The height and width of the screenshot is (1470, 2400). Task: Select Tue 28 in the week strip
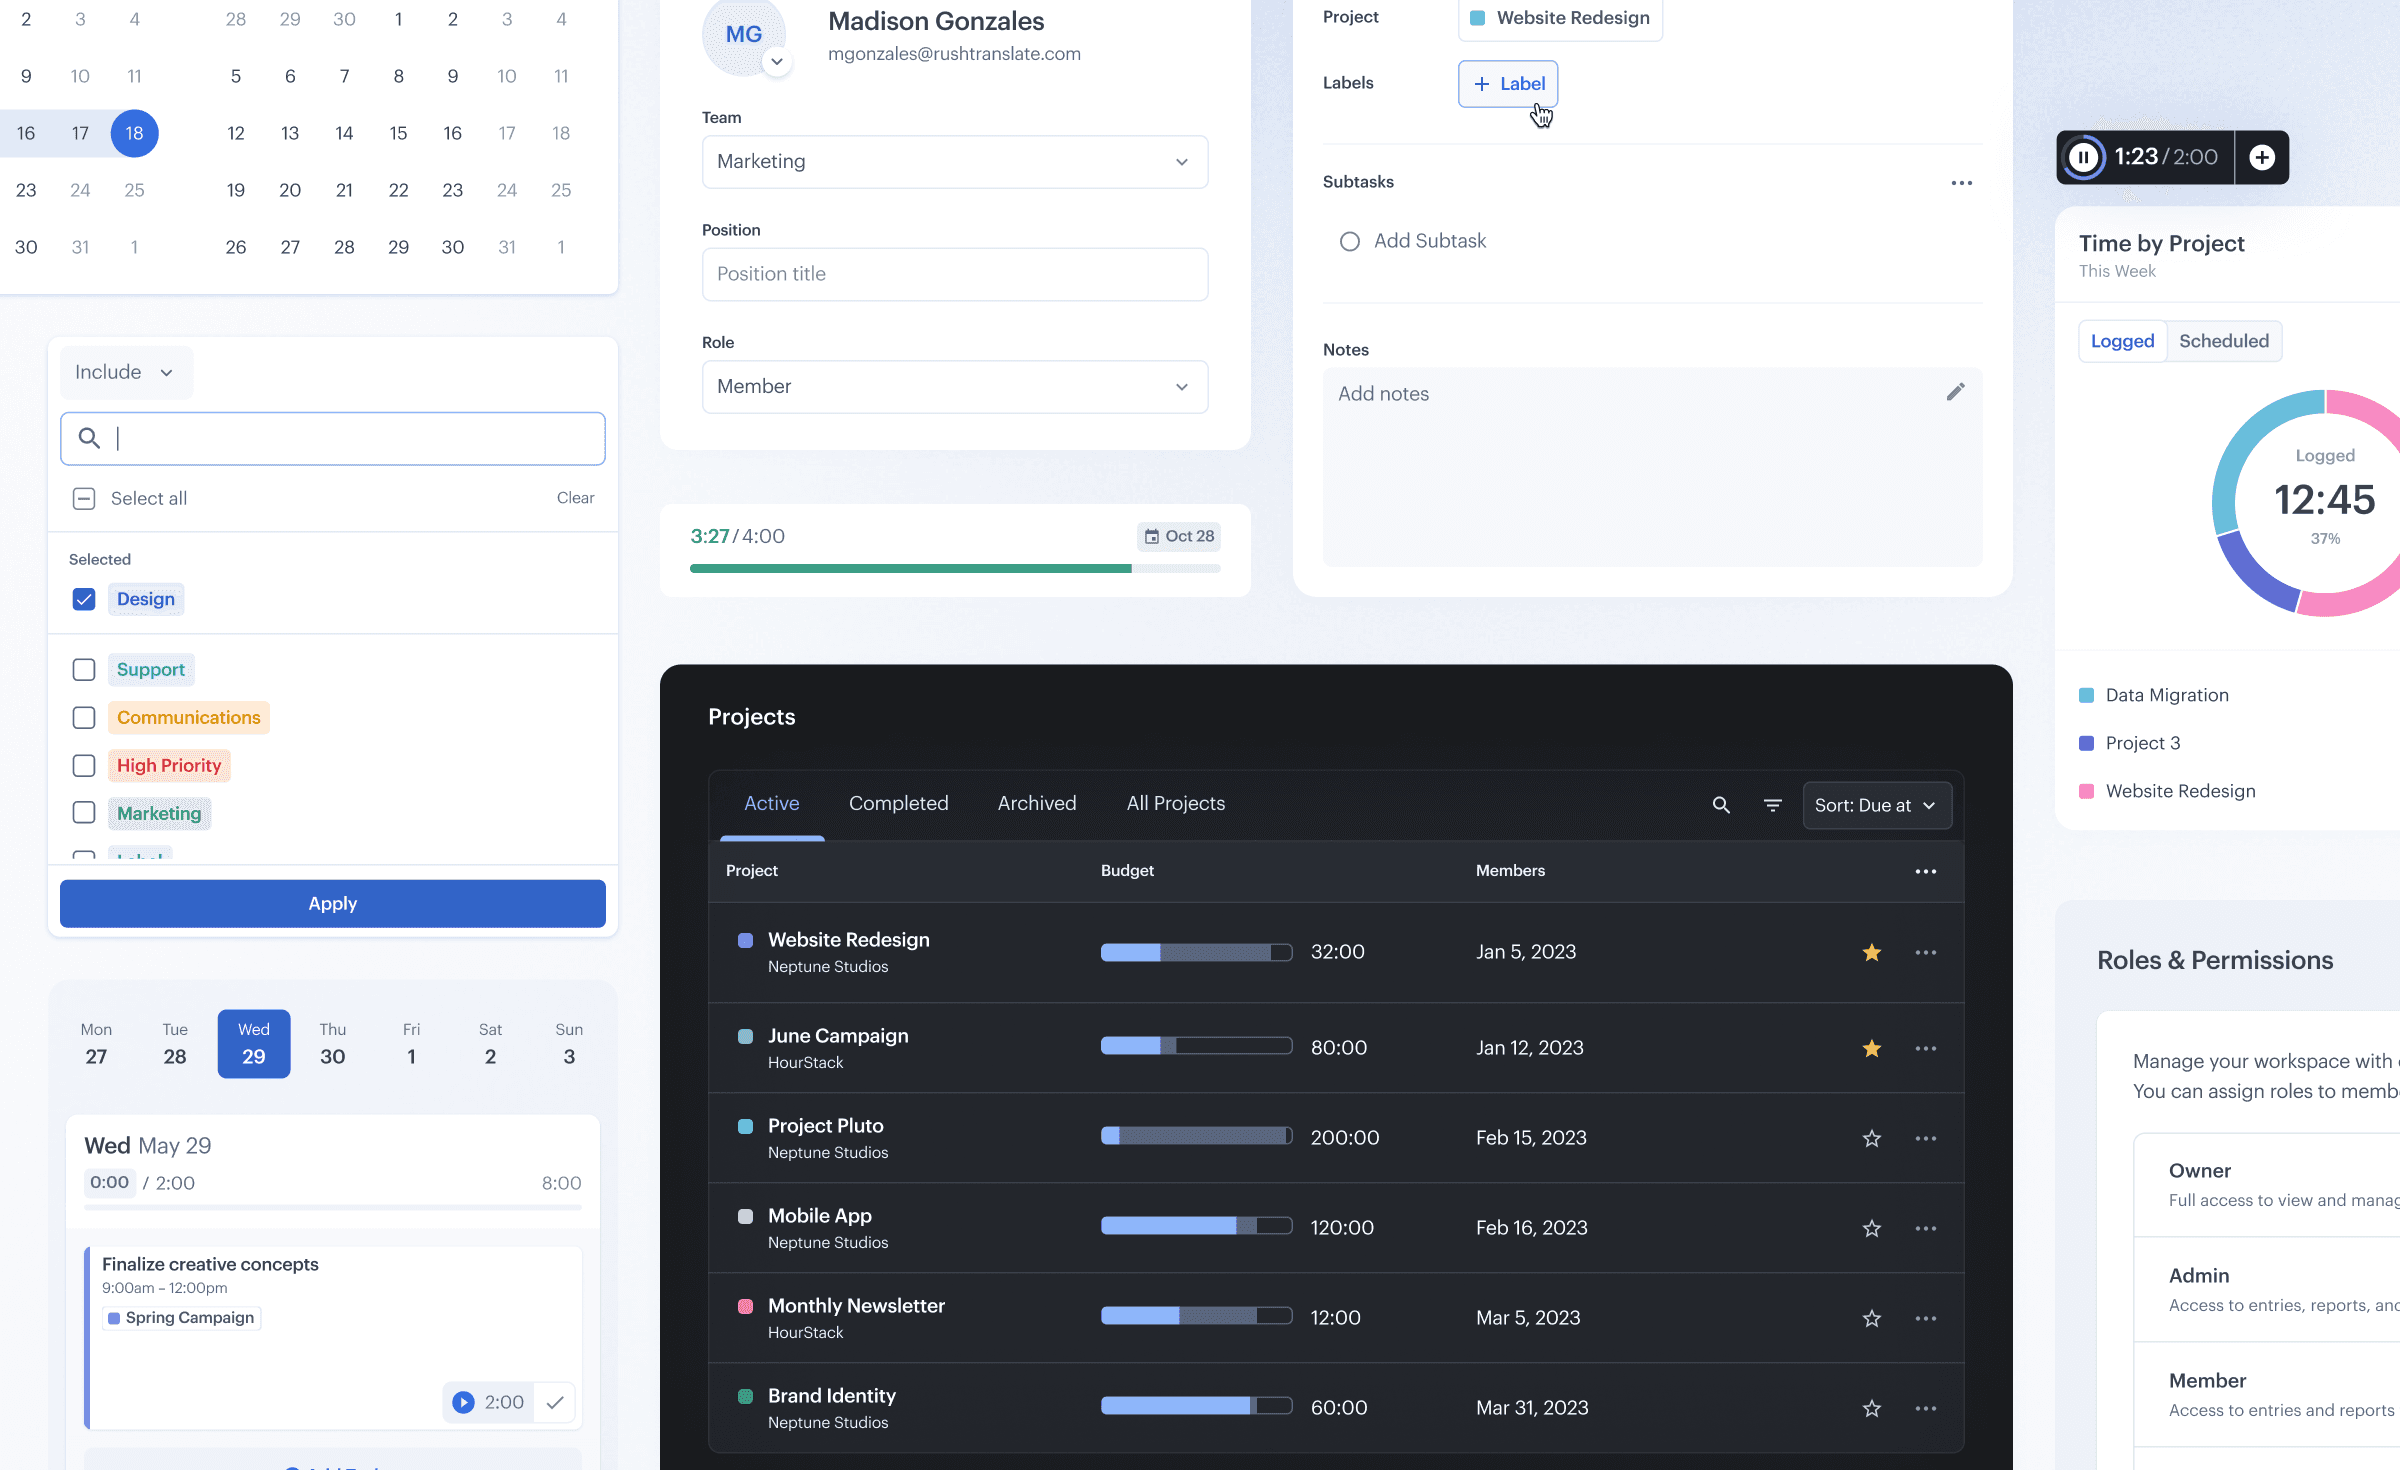pos(175,1044)
